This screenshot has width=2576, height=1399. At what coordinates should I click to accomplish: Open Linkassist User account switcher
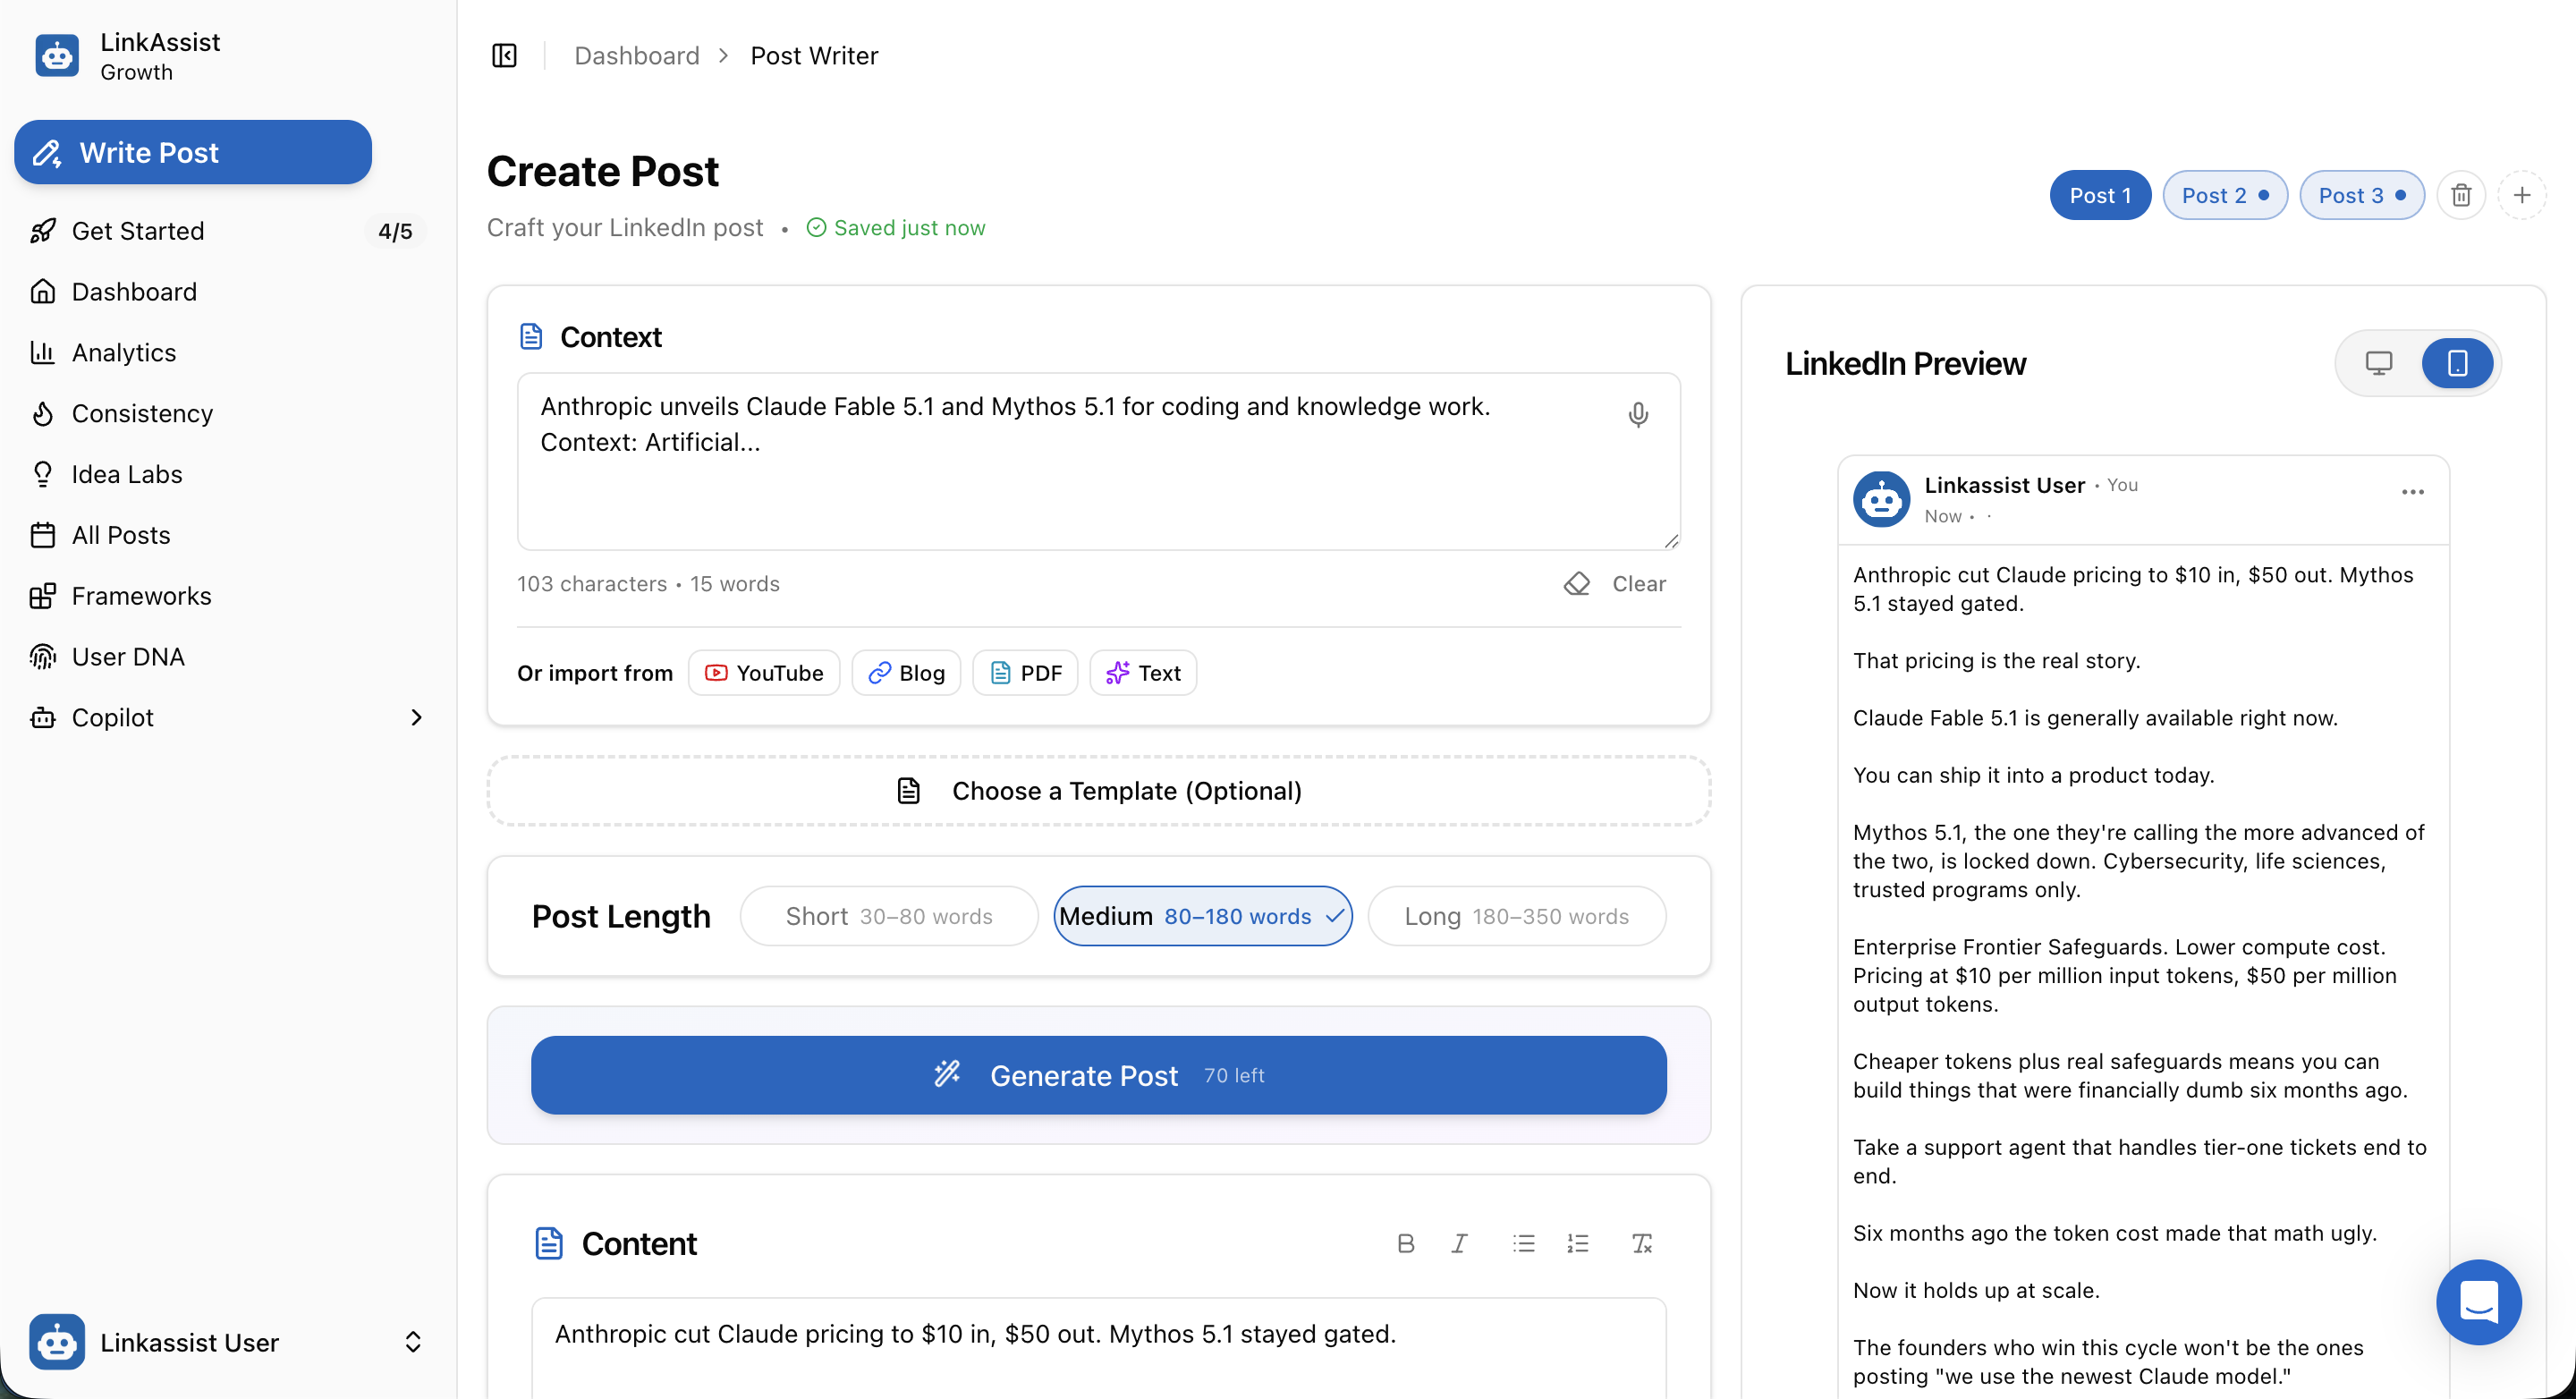coord(228,1342)
